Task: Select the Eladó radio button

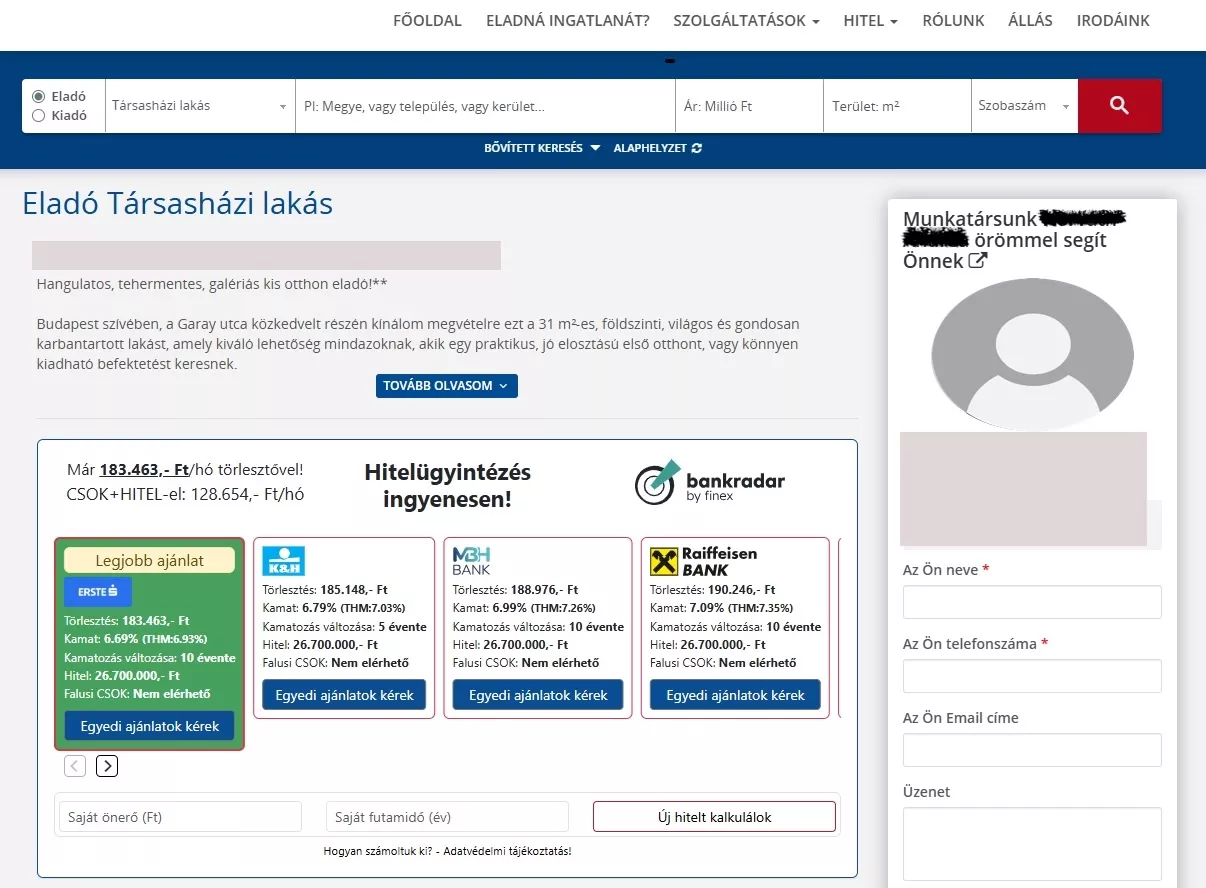Action: (x=39, y=97)
